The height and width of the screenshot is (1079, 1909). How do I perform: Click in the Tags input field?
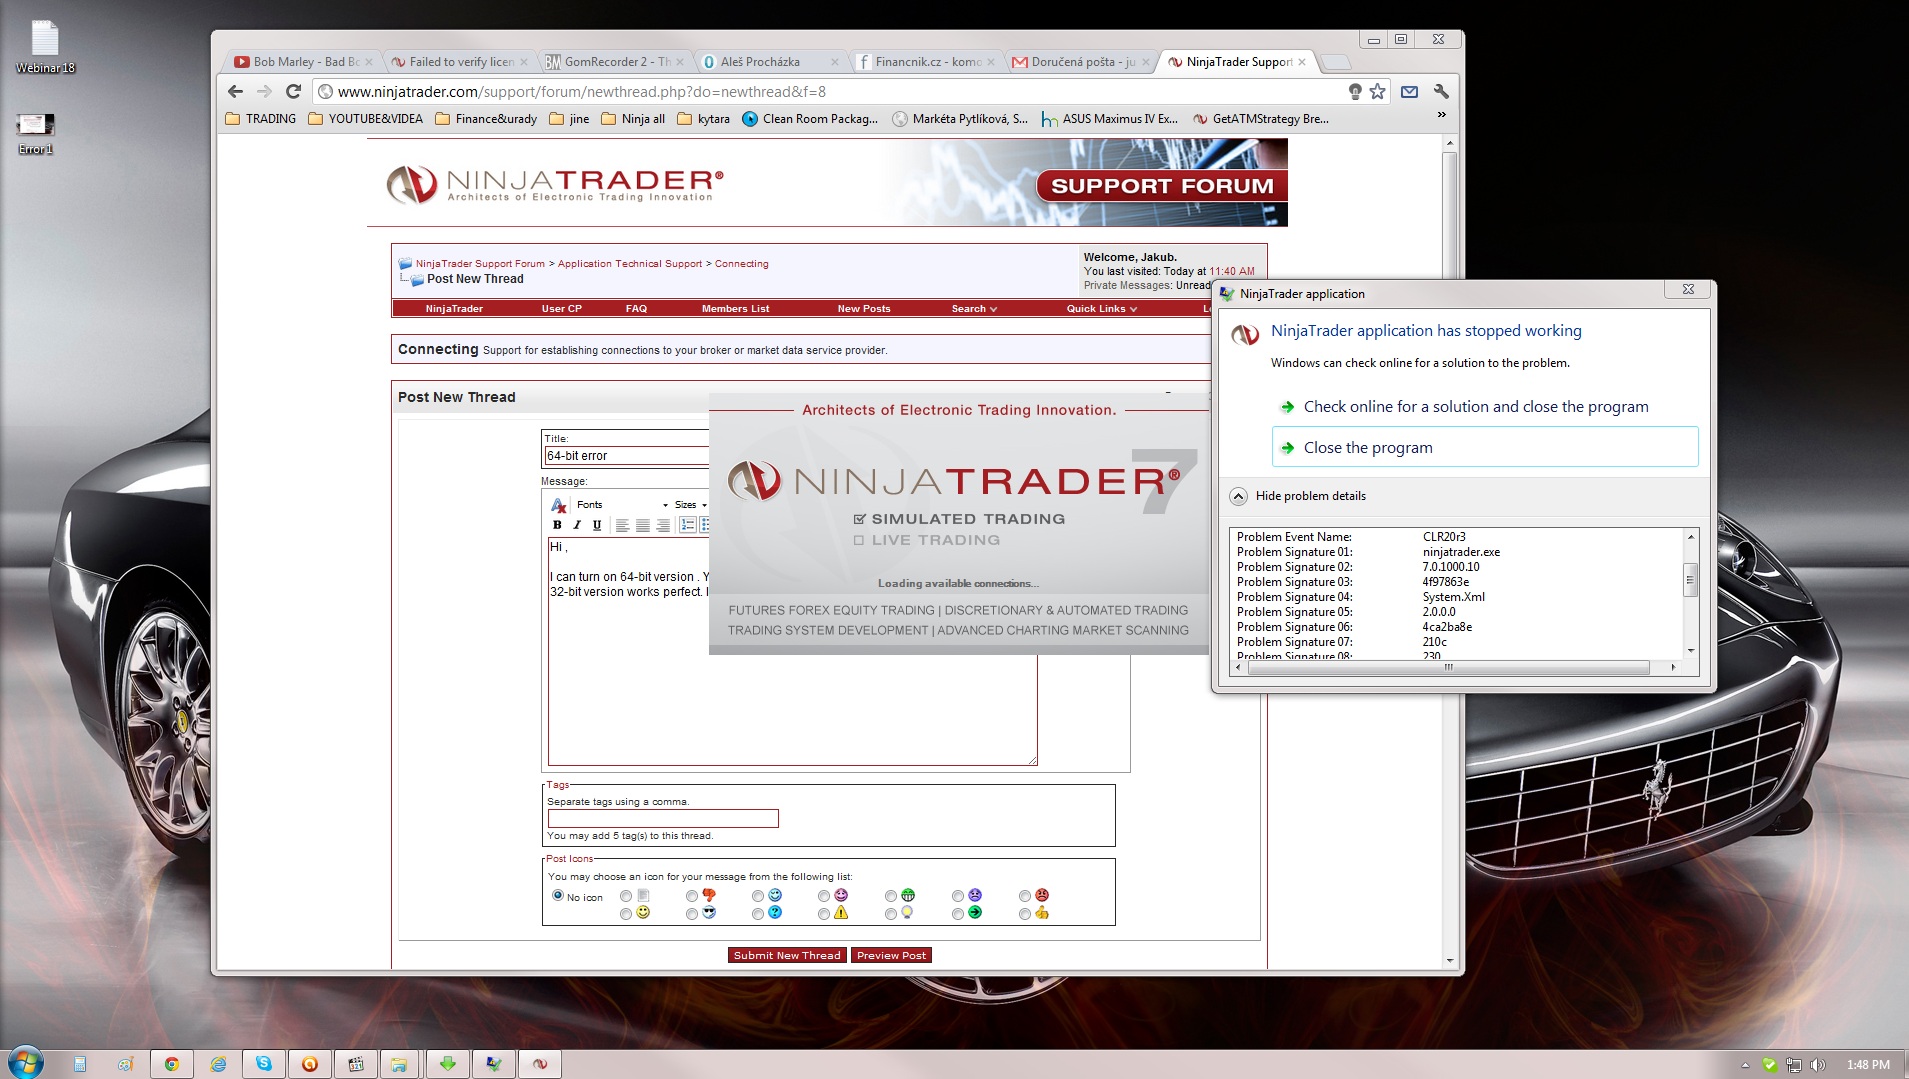point(662,818)
